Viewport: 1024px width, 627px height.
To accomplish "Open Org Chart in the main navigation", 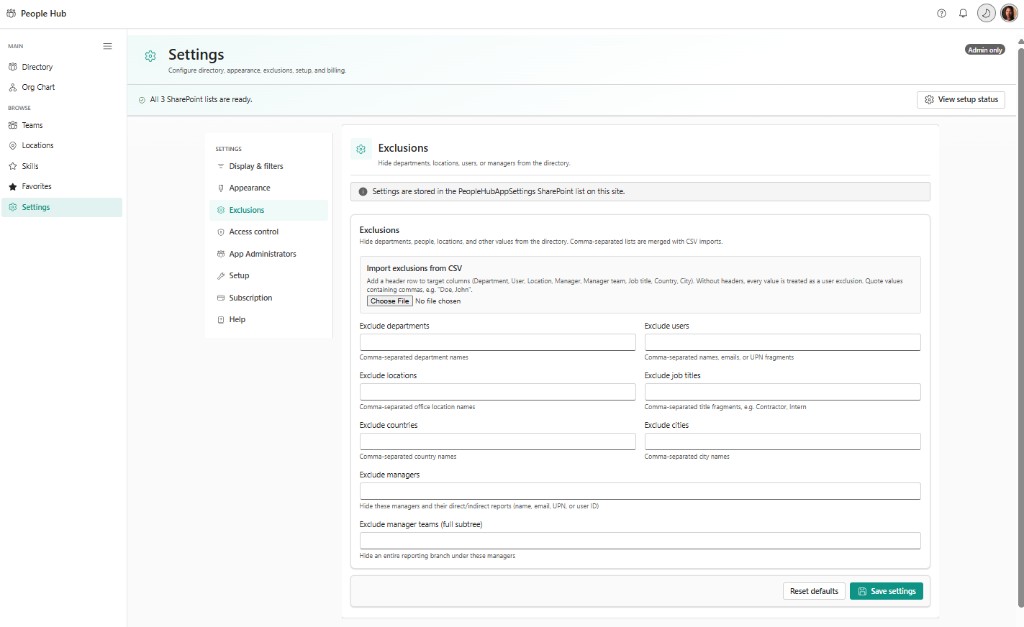I will point(62,87).
